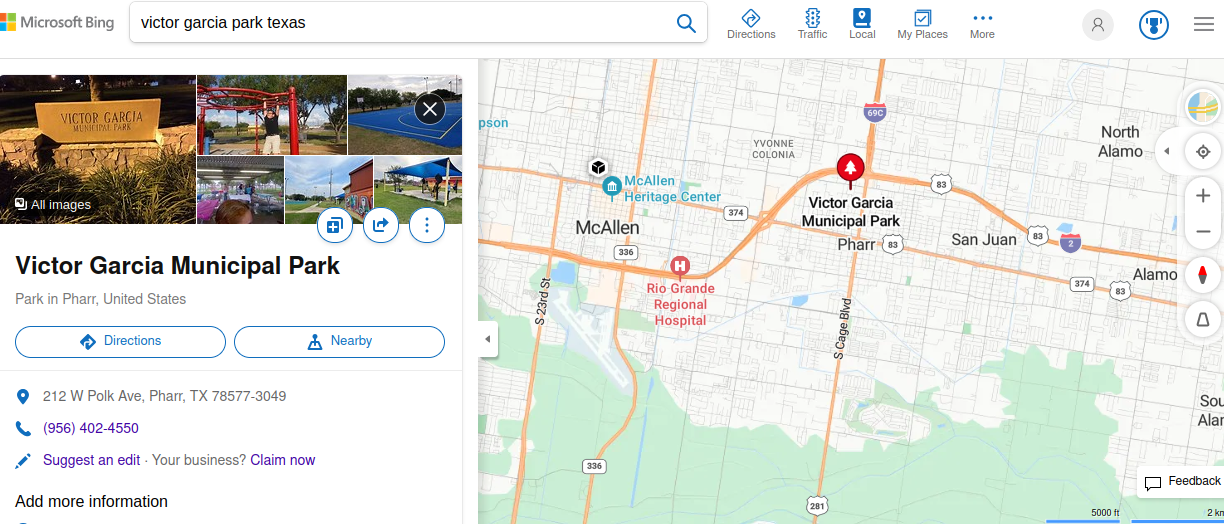Save place to collection icon

coord(334,225)
